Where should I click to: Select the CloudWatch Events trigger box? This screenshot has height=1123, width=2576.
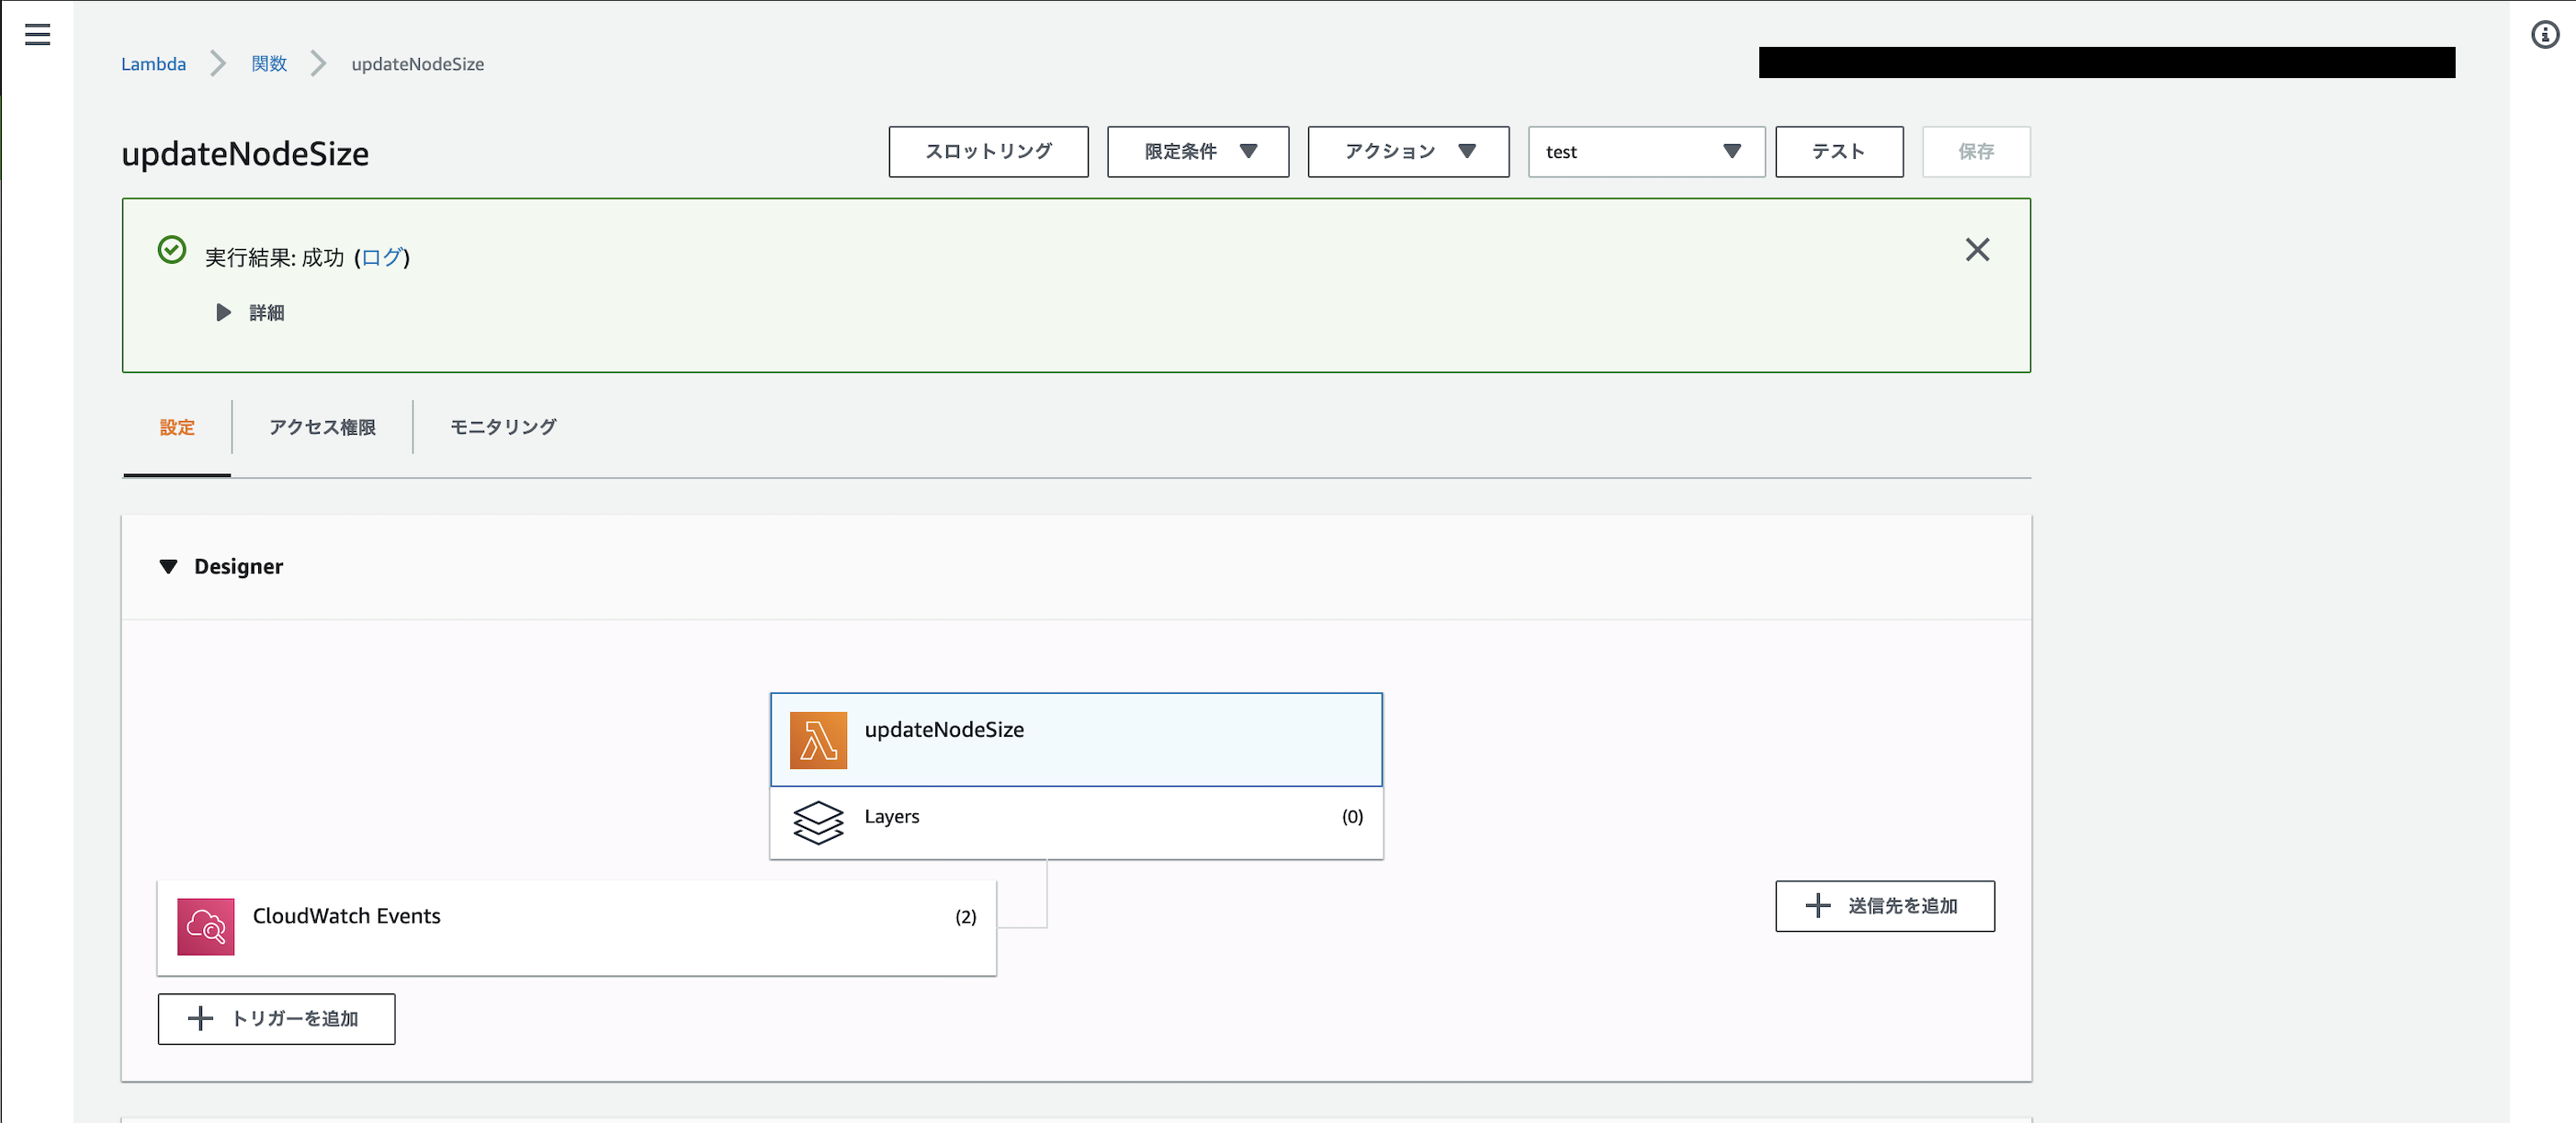click(576, 927)
